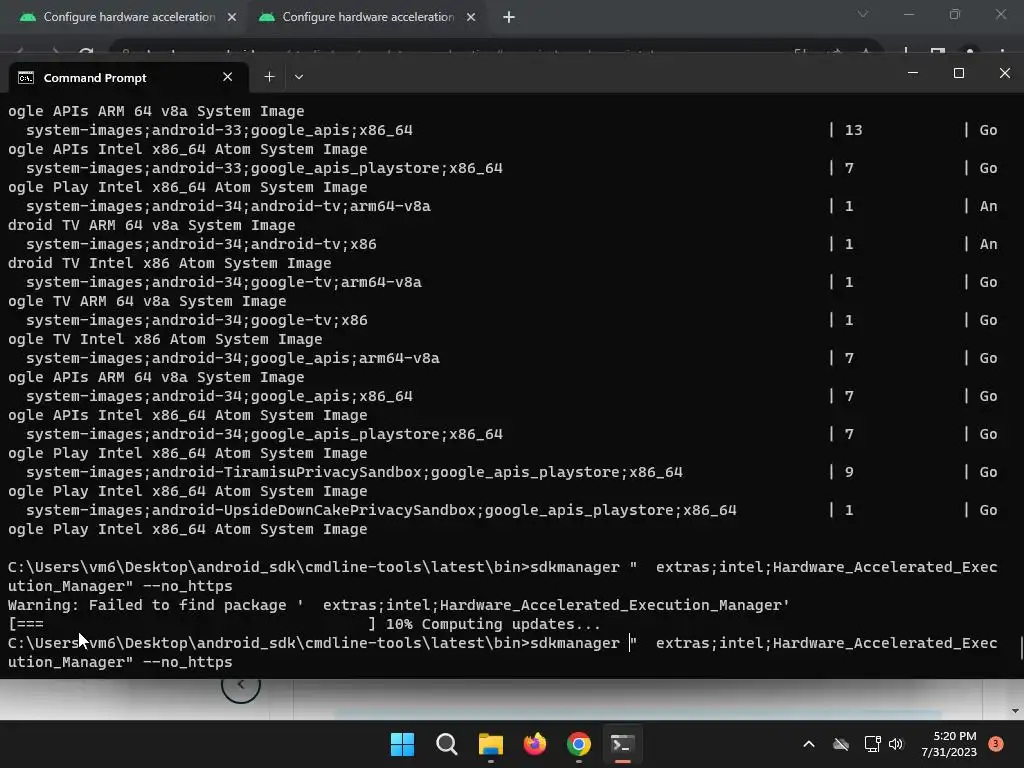Click text 'ogle TV ARM 64 v8a System Image'
This screenshot has height=768, width=1024.
(147, 301)
